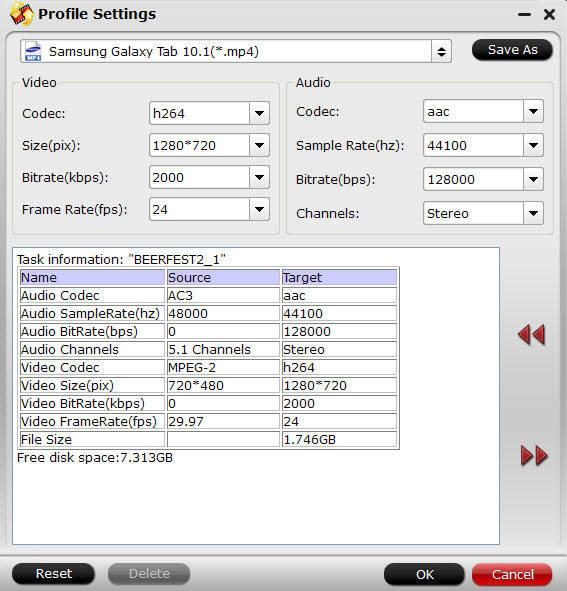Click the red forward double-arrow icon

(x=534, y=456)
